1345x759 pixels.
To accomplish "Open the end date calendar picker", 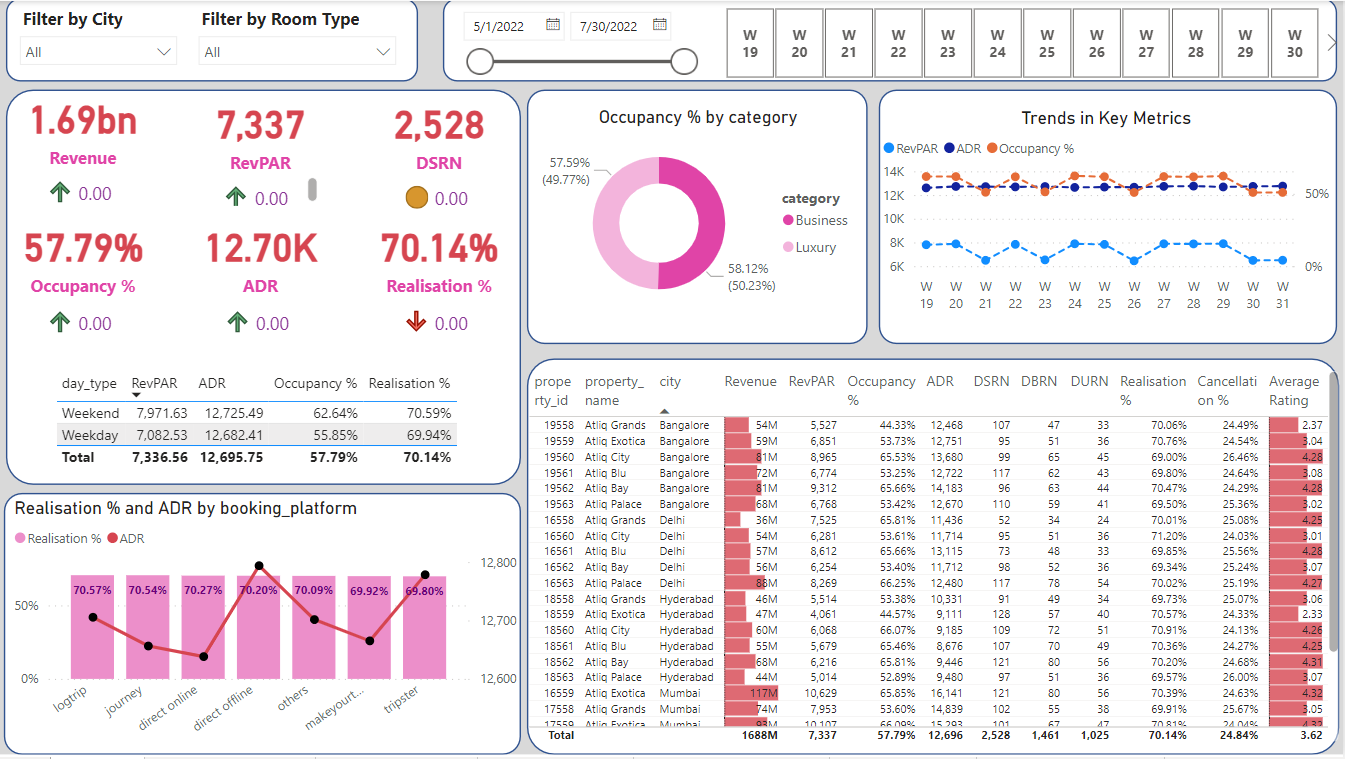I will point(658,26).
